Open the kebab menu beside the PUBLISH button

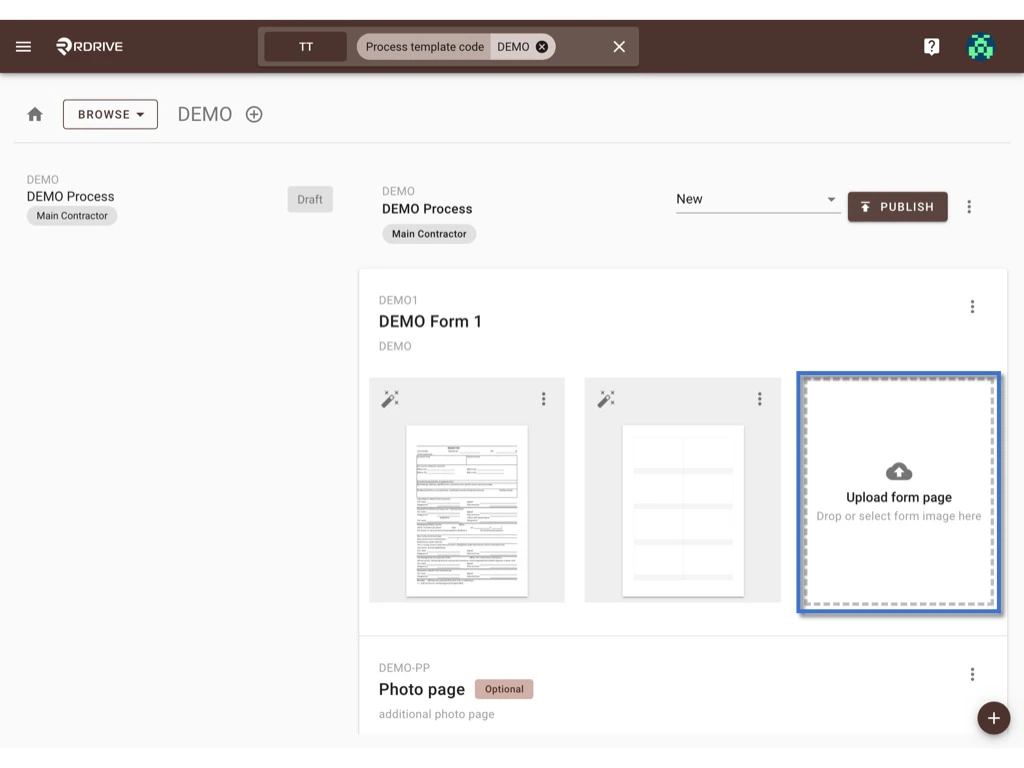(x=969, y=206)
